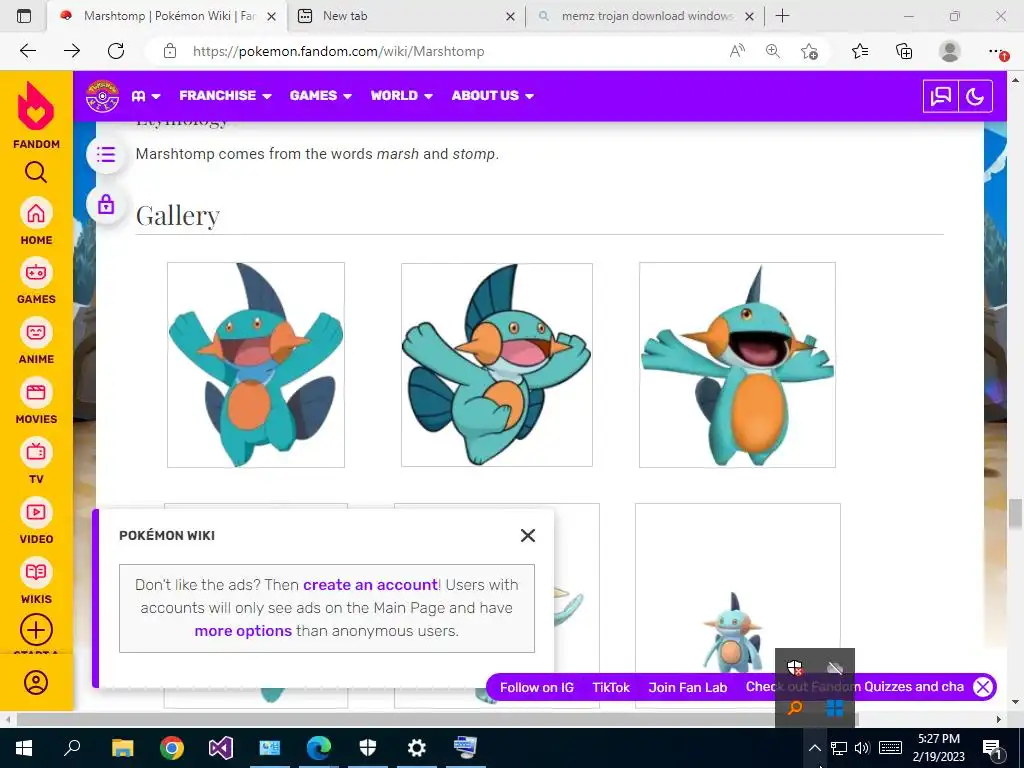The image size is (1024, 768).
Task: Open Windows Security shield in taskbar
Action: click(x=368, y=748)
